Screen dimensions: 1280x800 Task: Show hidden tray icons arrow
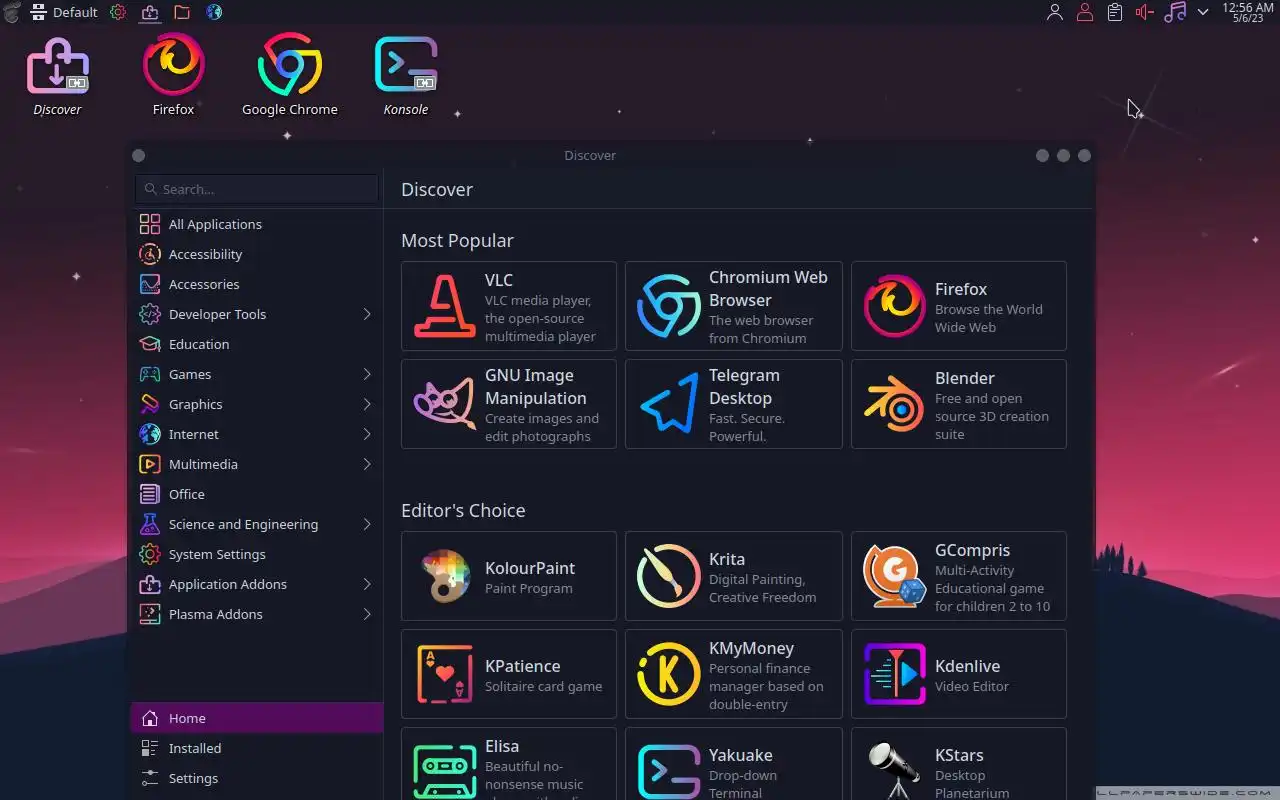click(1203, 12)
